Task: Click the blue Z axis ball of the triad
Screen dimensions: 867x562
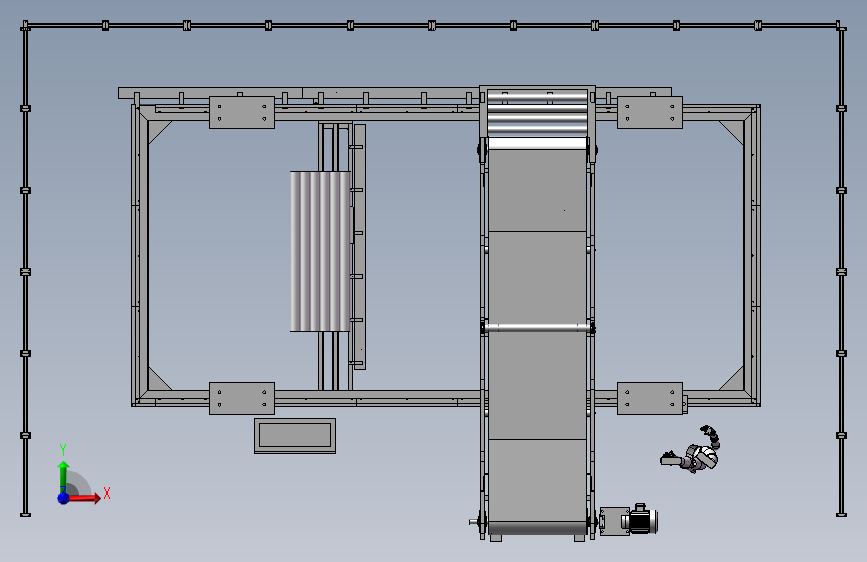Action: click(x=63, y=498)
